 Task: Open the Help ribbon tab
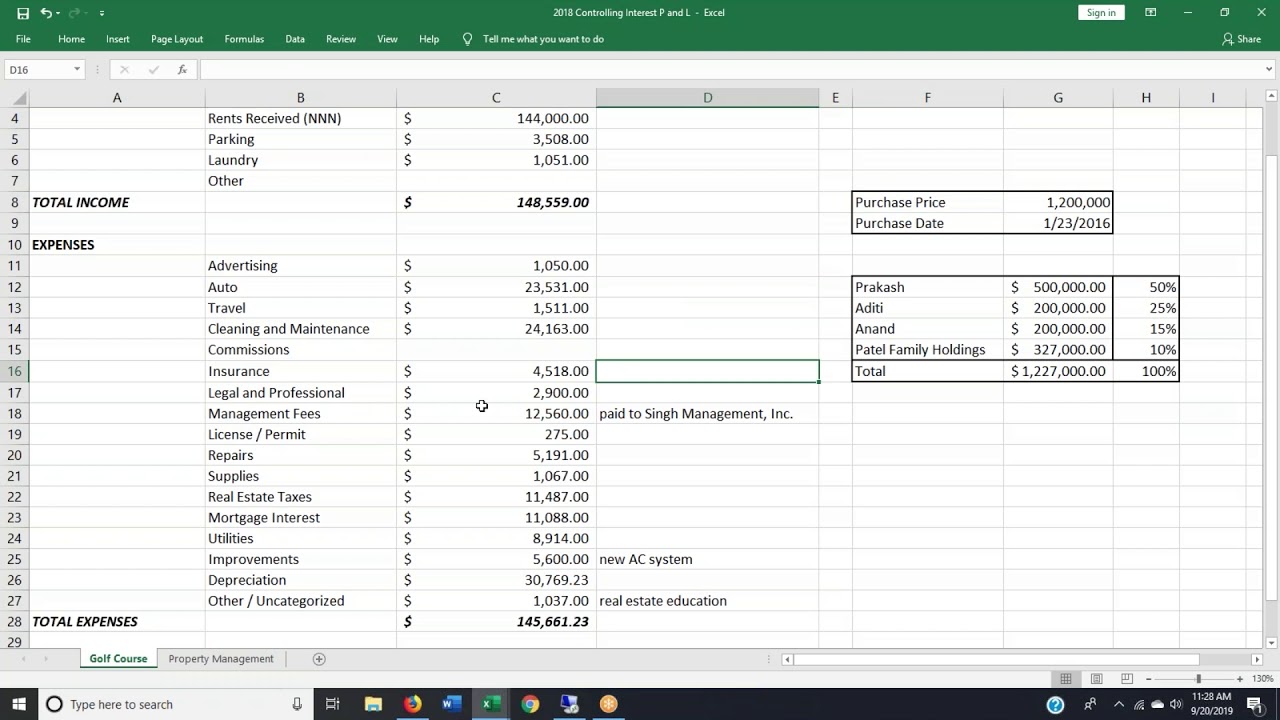429,39
